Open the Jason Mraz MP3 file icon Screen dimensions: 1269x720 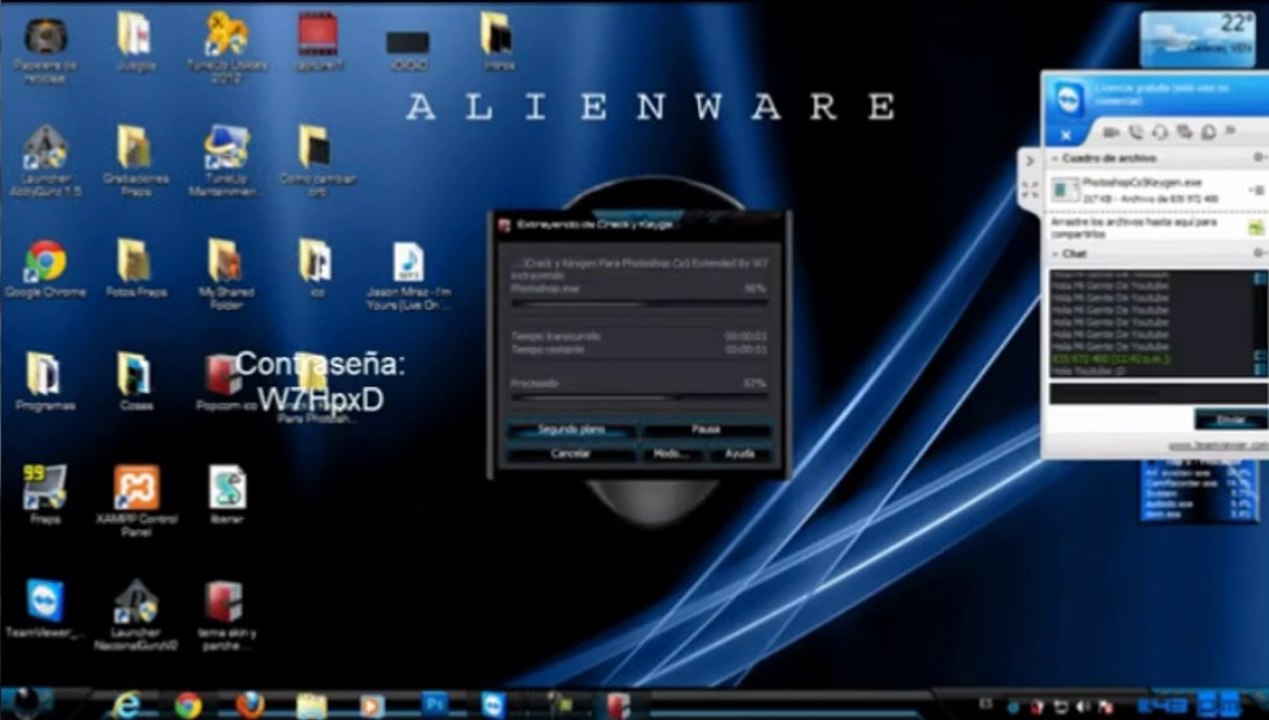[x=408, y=275]
